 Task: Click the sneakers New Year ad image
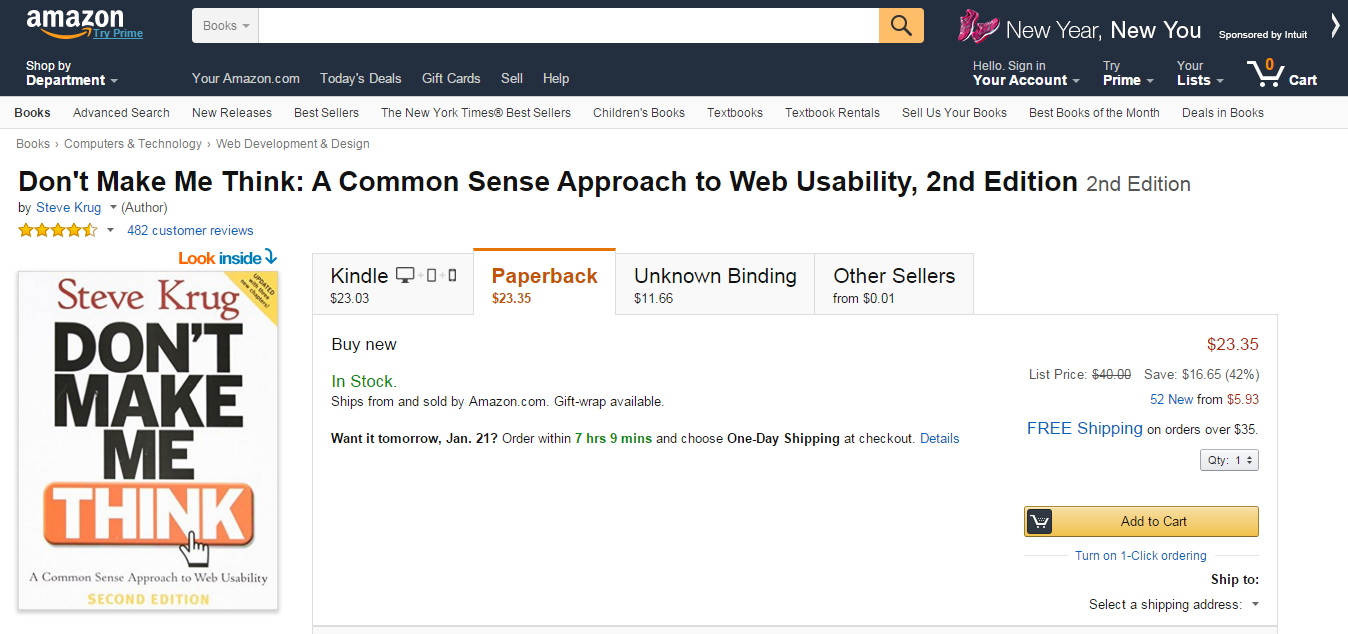click(x=977, y=27)
